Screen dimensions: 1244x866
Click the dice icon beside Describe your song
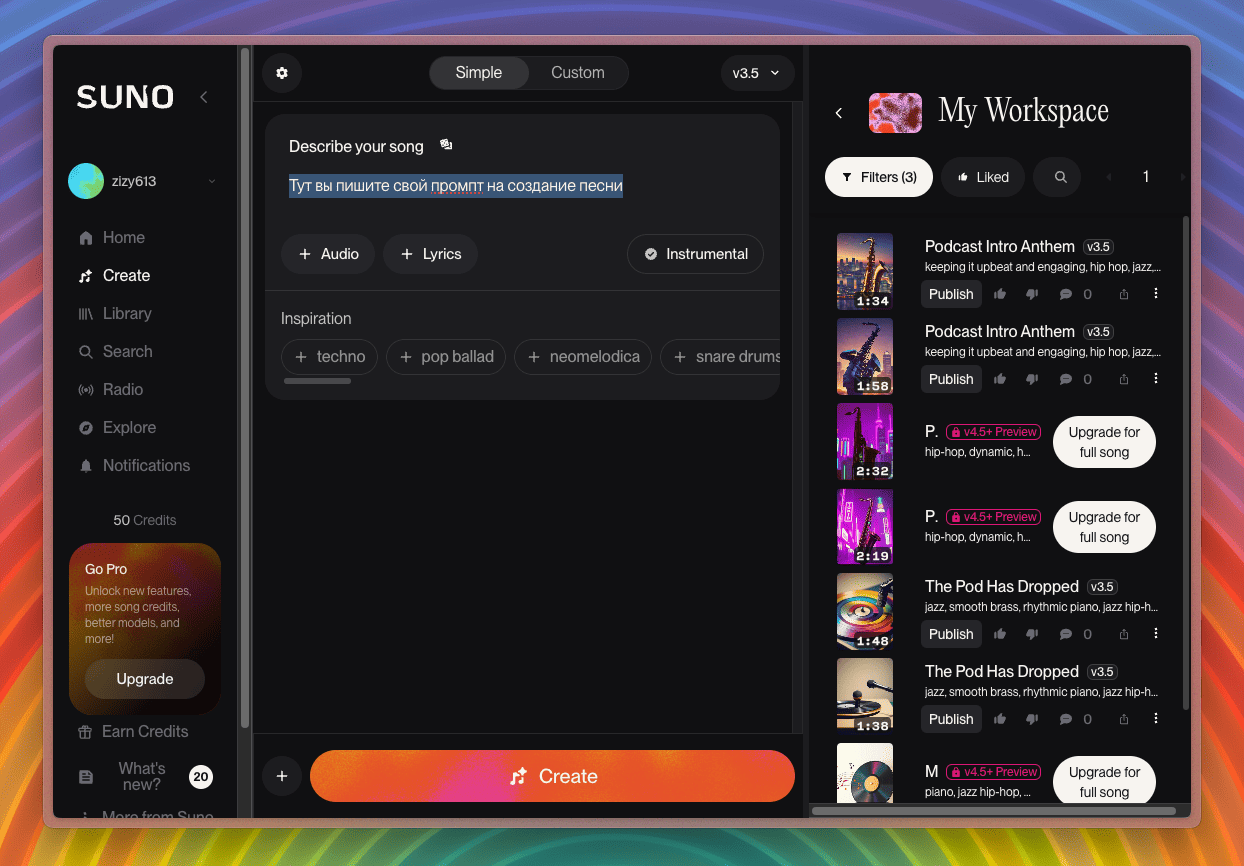pyautogui.click(x=446, y=145)
